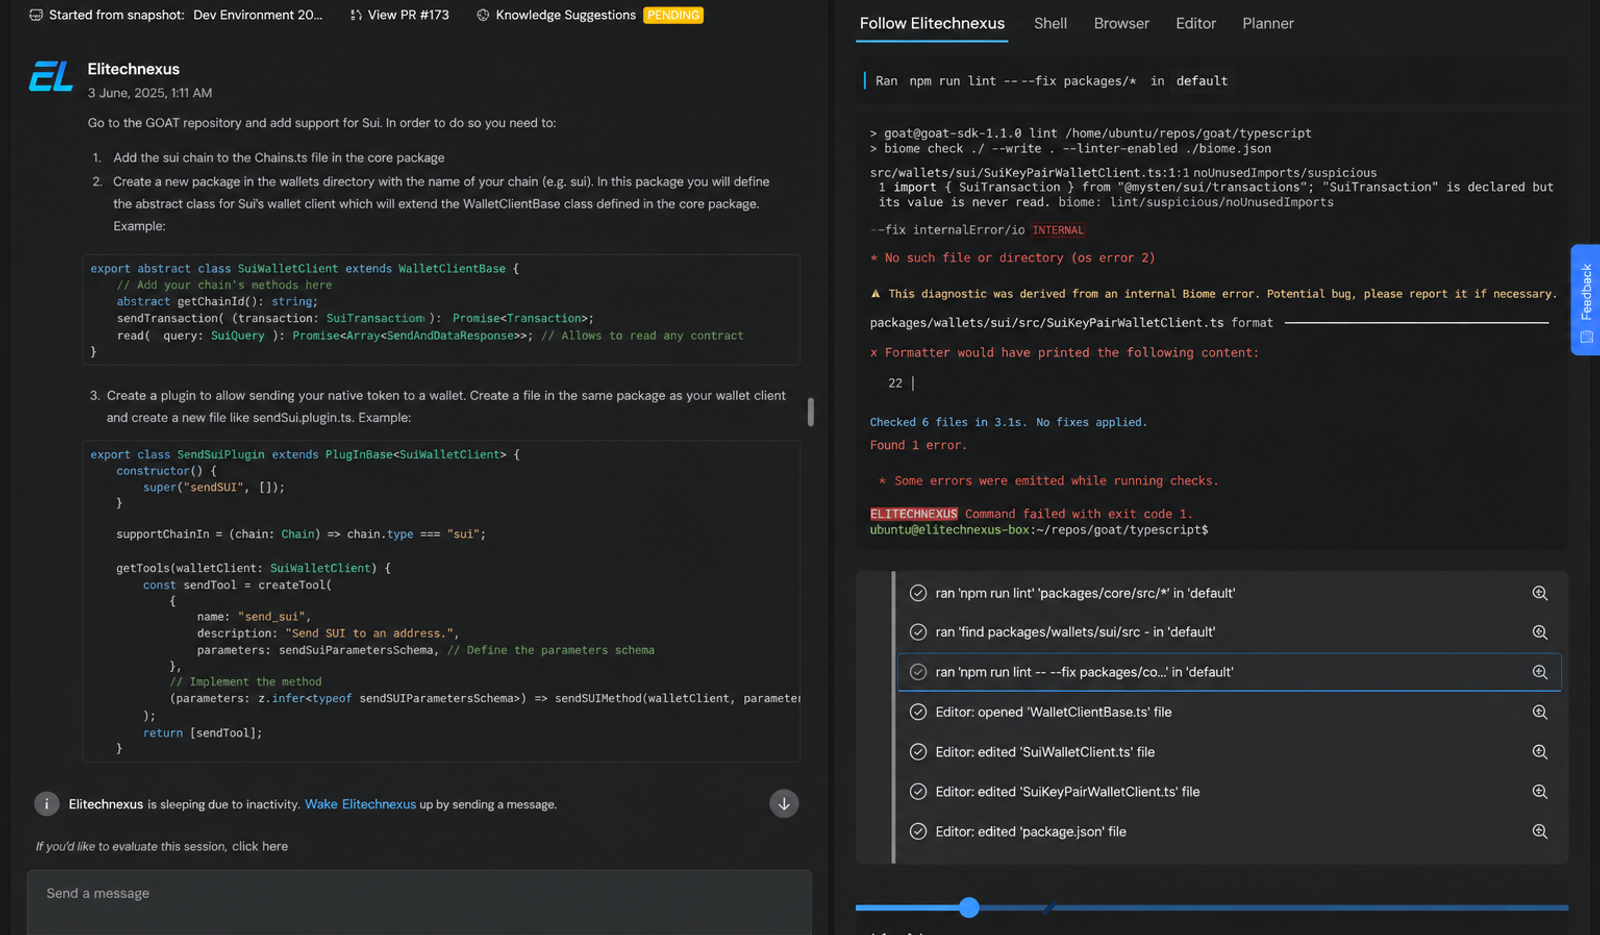This screenshot has width=1600, height=935.
Task: Click the magnifier for edited 'package.json' step
Action: click(x=1540, y=832)
